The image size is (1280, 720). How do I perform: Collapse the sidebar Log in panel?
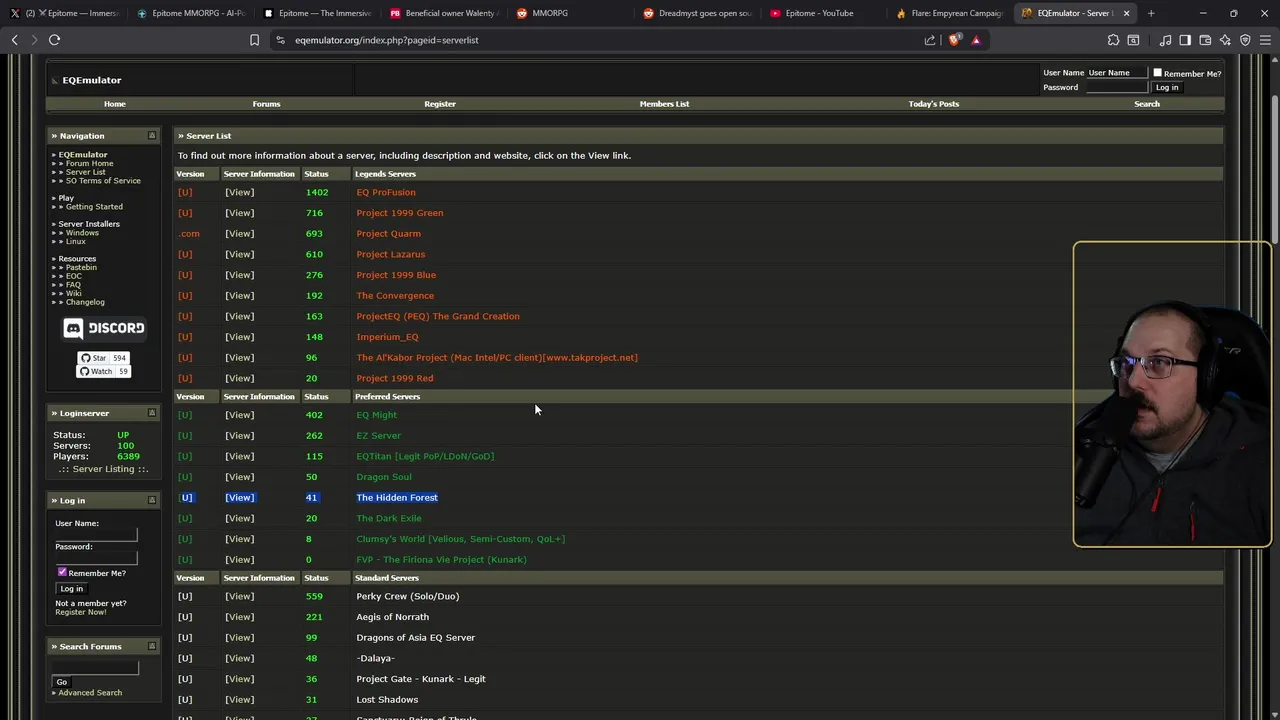coord(152,499)
